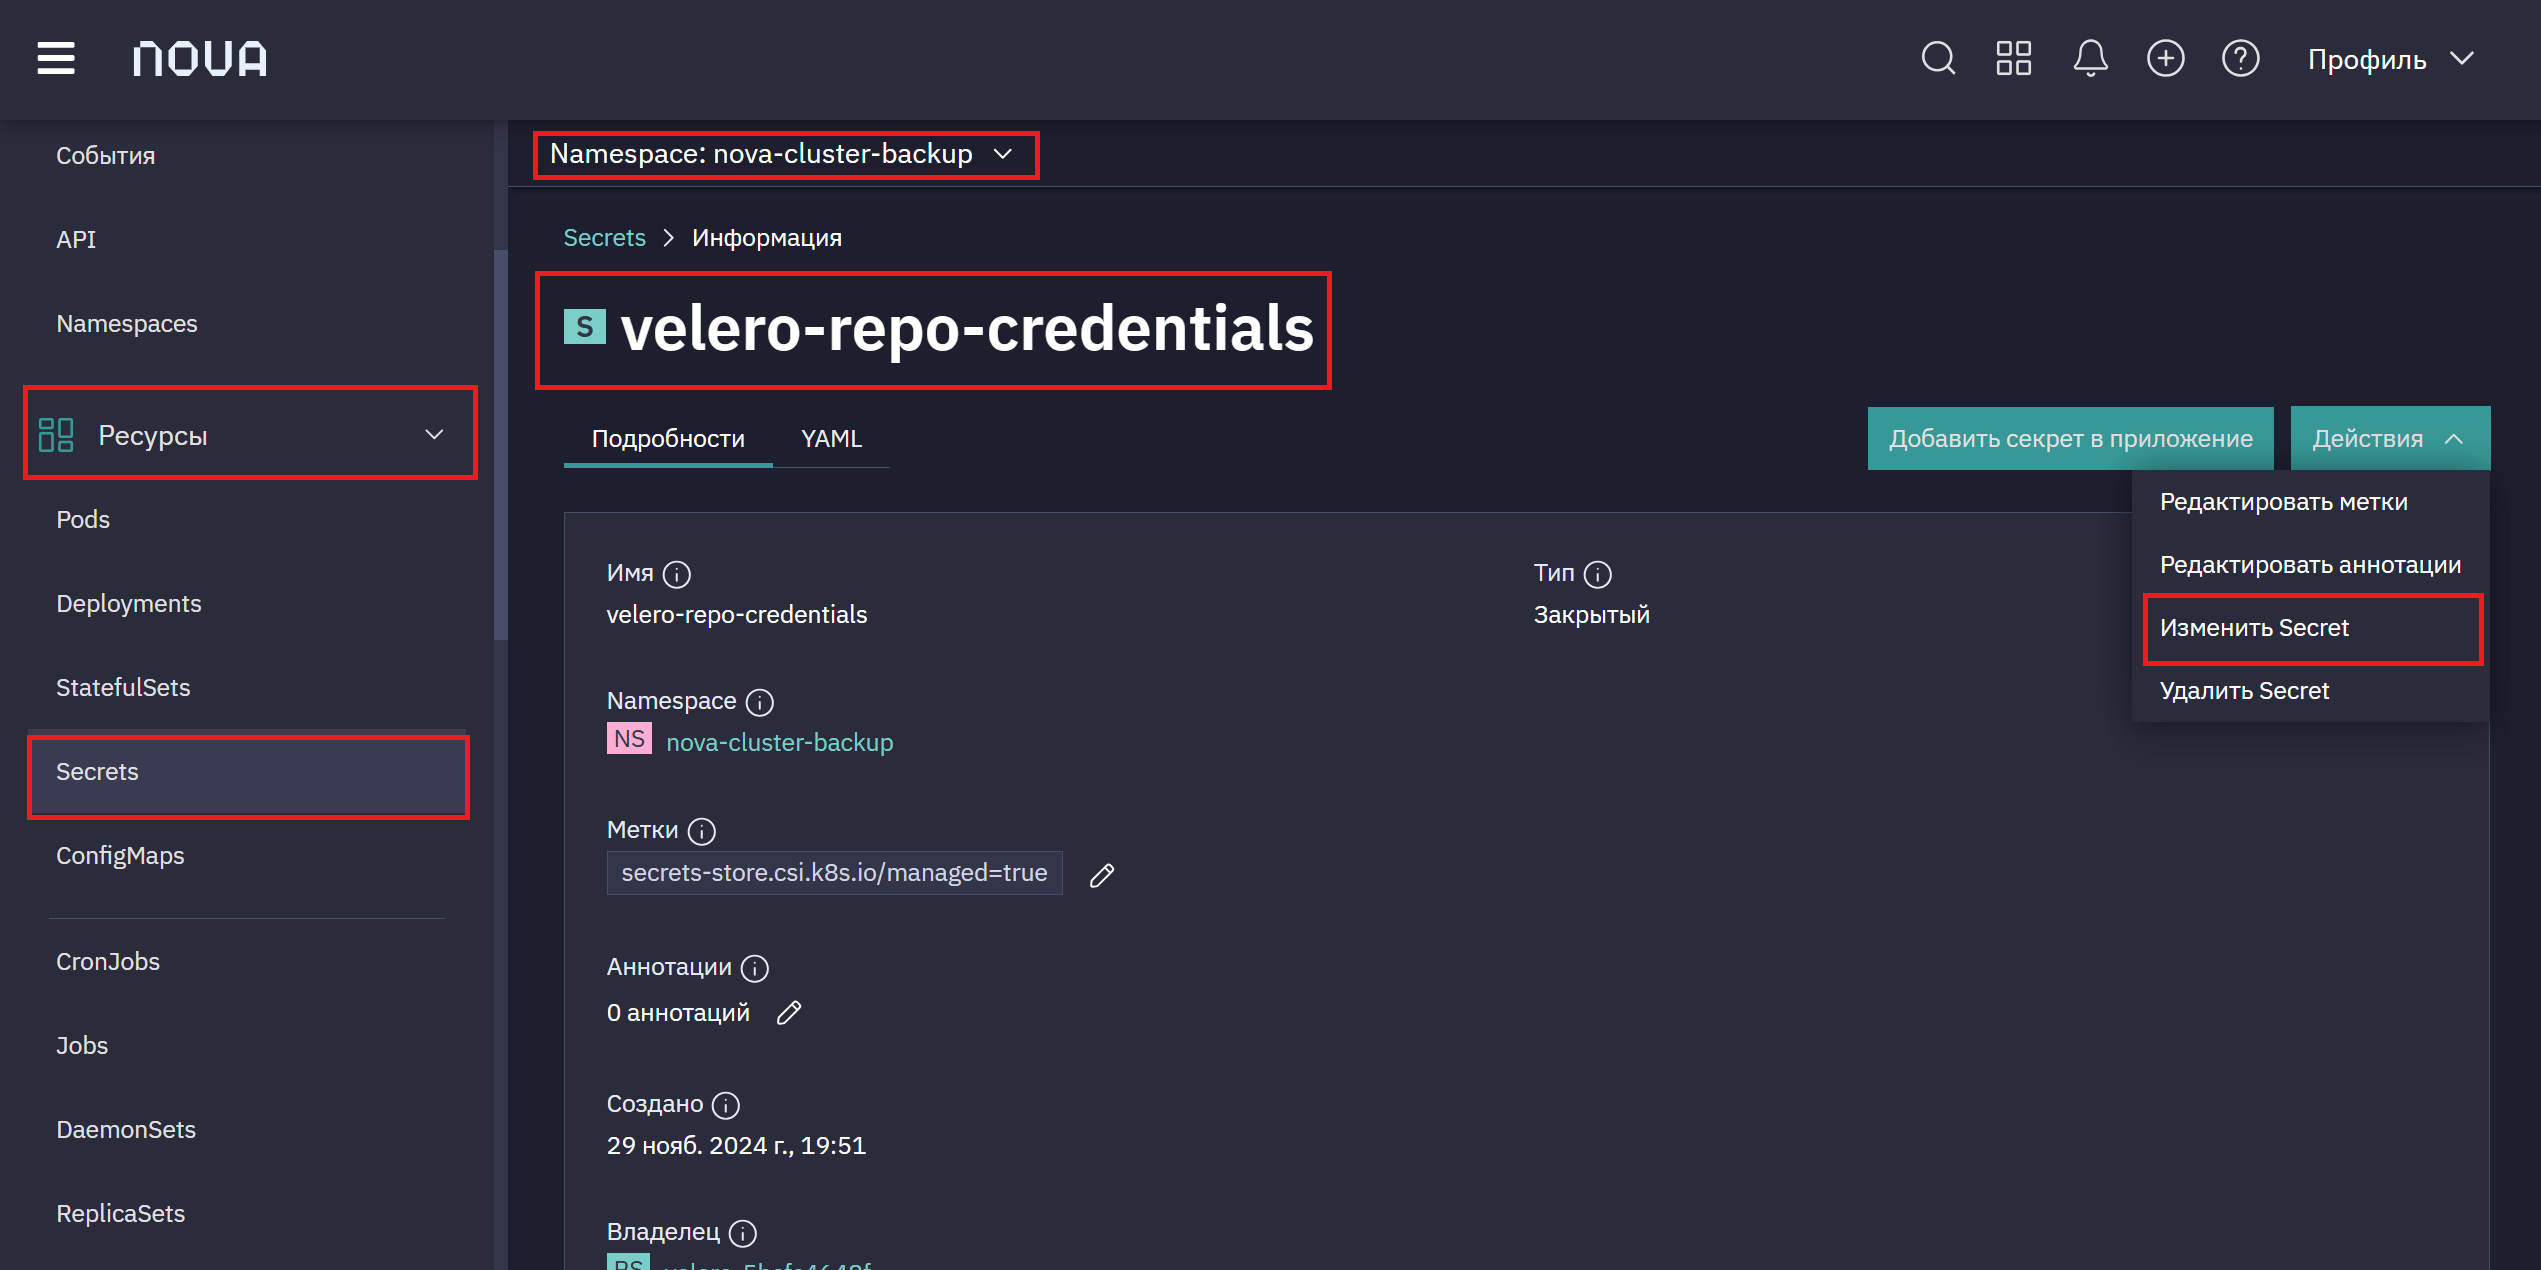
Task: Open the Namespace selector dropdown
Action: [x=784, y=154]
